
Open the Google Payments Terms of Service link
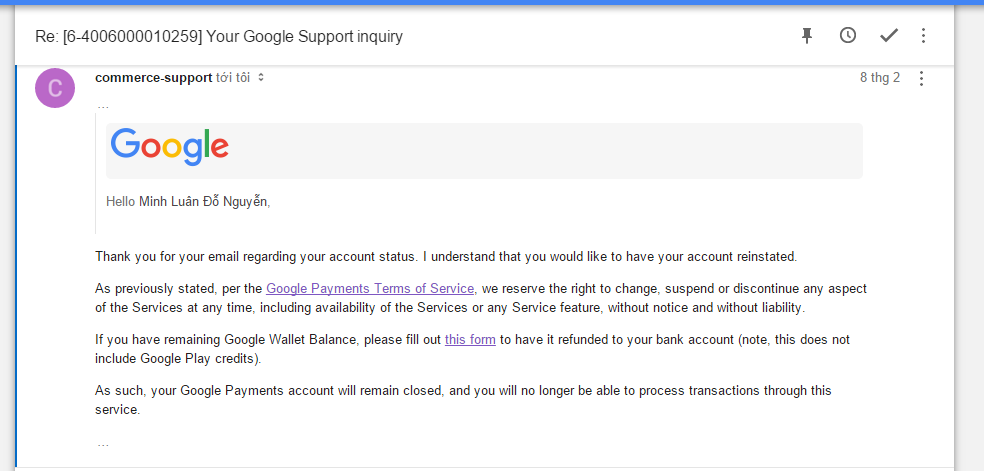pos(370,288)
